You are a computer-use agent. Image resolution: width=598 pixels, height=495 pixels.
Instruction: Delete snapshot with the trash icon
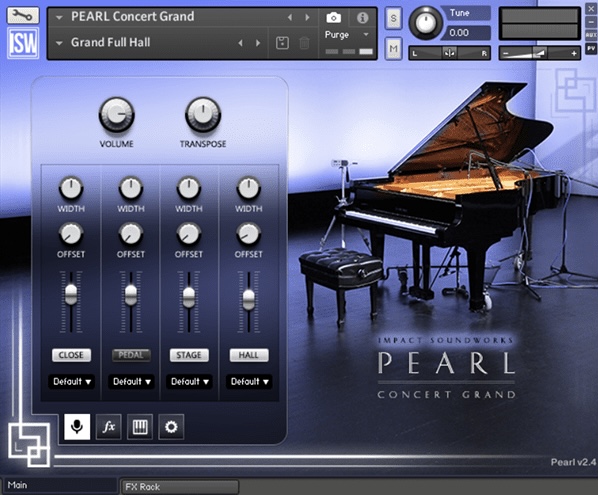click(x=304, y=43)
